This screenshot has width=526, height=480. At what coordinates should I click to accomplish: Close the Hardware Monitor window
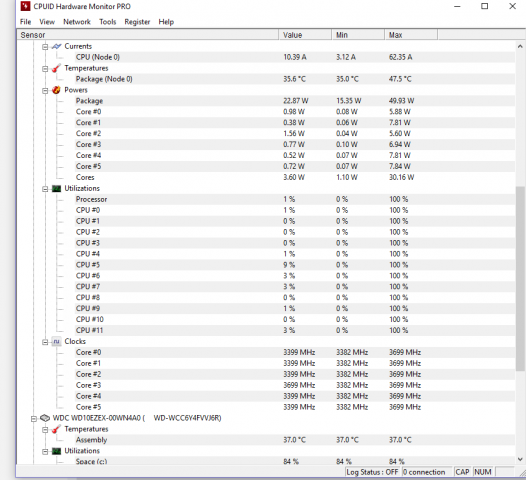pyautogui.click(x=513, y=6)
